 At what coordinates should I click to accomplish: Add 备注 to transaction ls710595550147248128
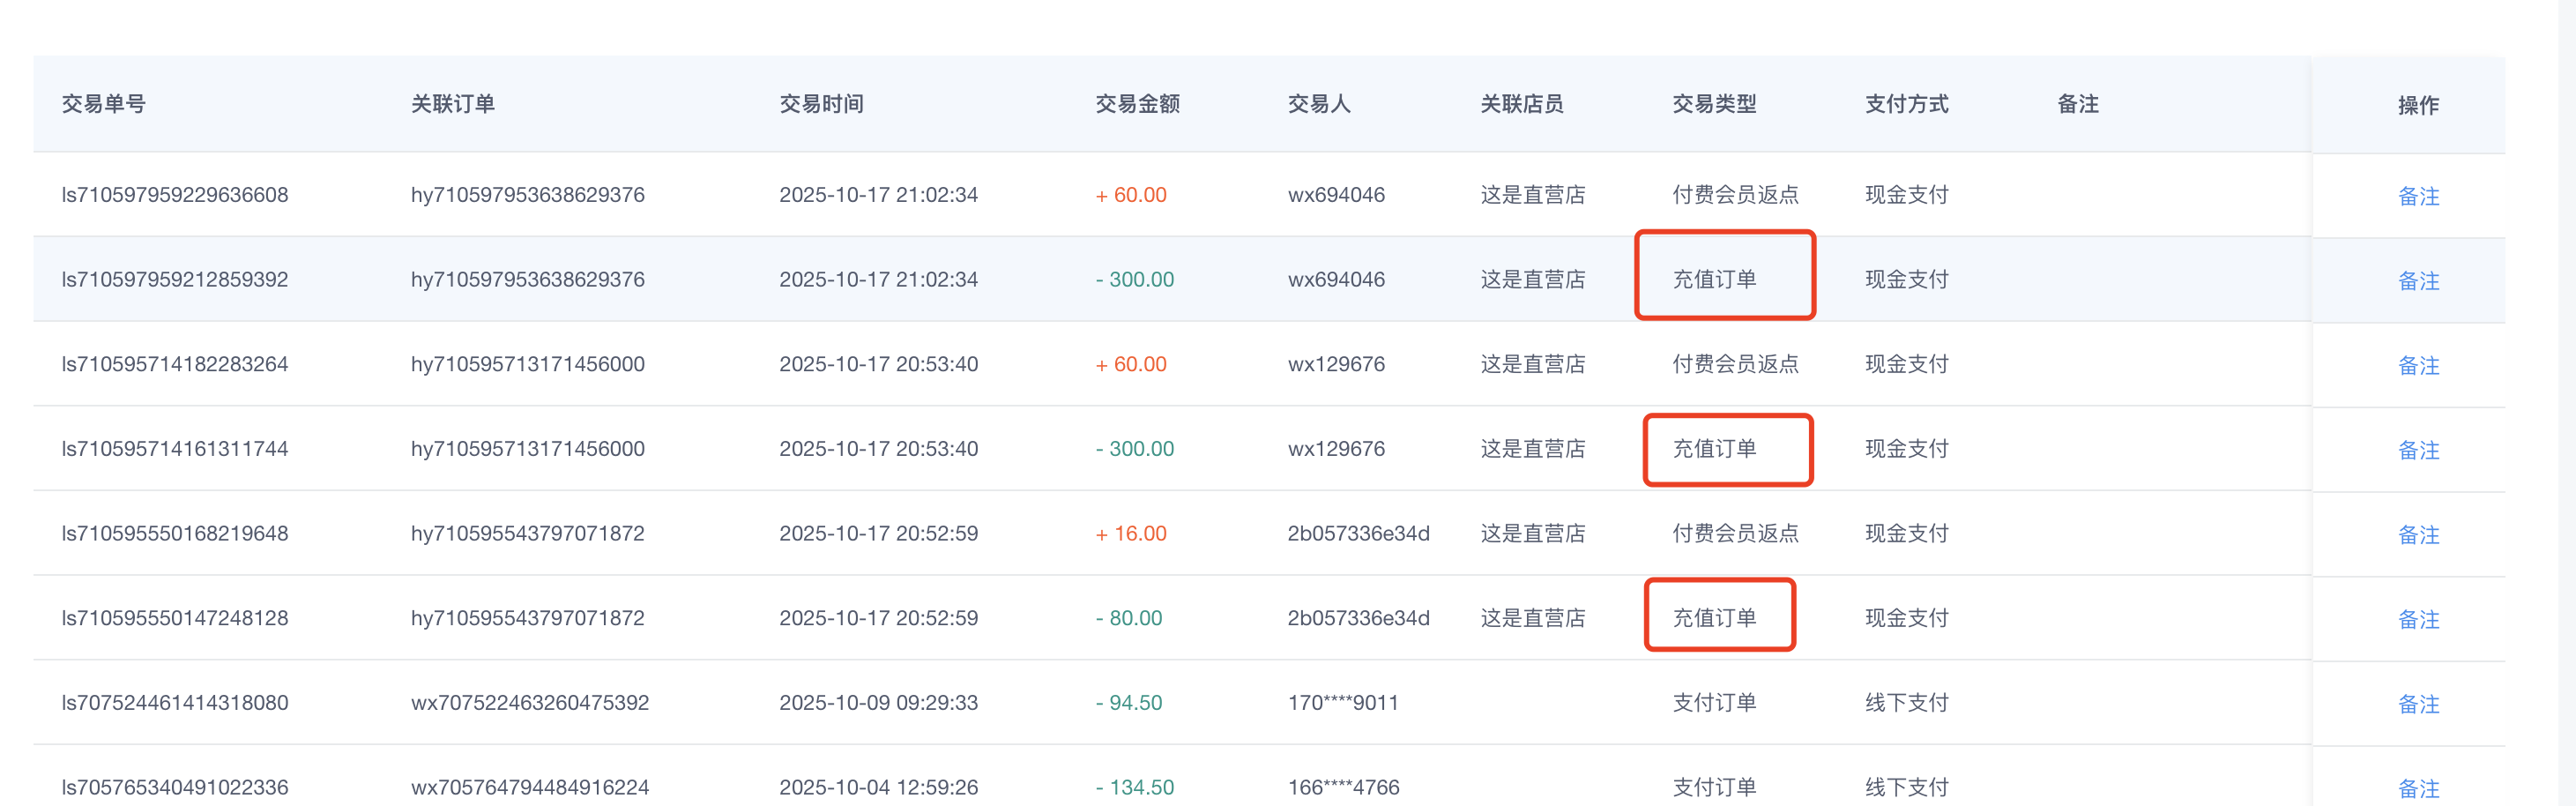coord(2418,620)
